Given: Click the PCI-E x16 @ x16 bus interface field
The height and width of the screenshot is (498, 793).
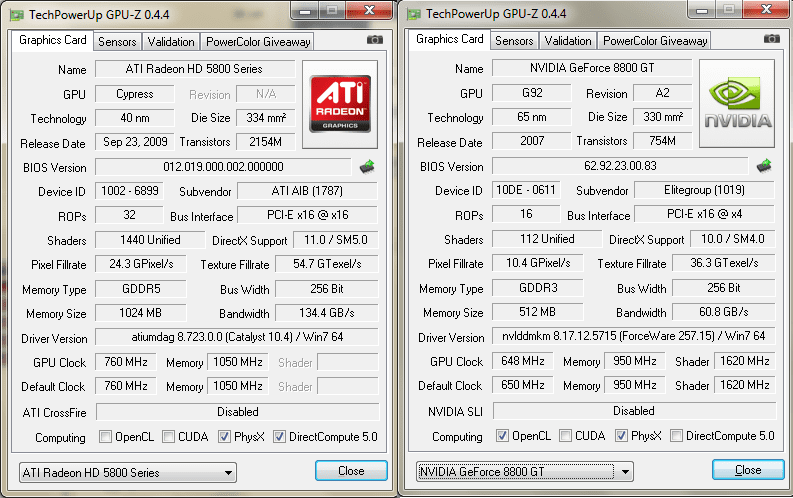Looking at the screenshot, I should point(307,215).
